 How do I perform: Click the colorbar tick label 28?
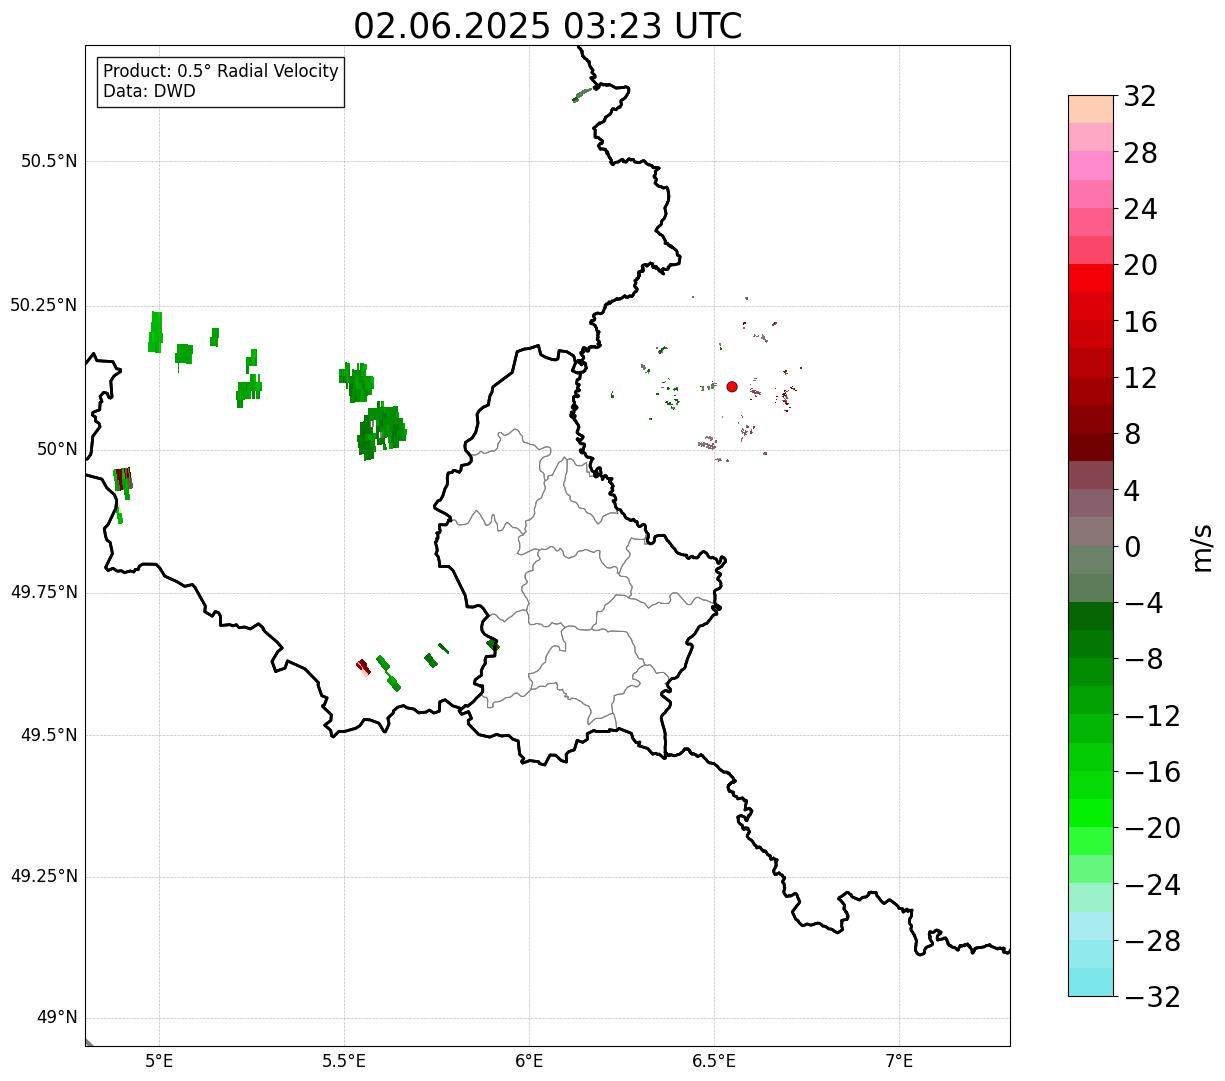[x=1140, y=154]
